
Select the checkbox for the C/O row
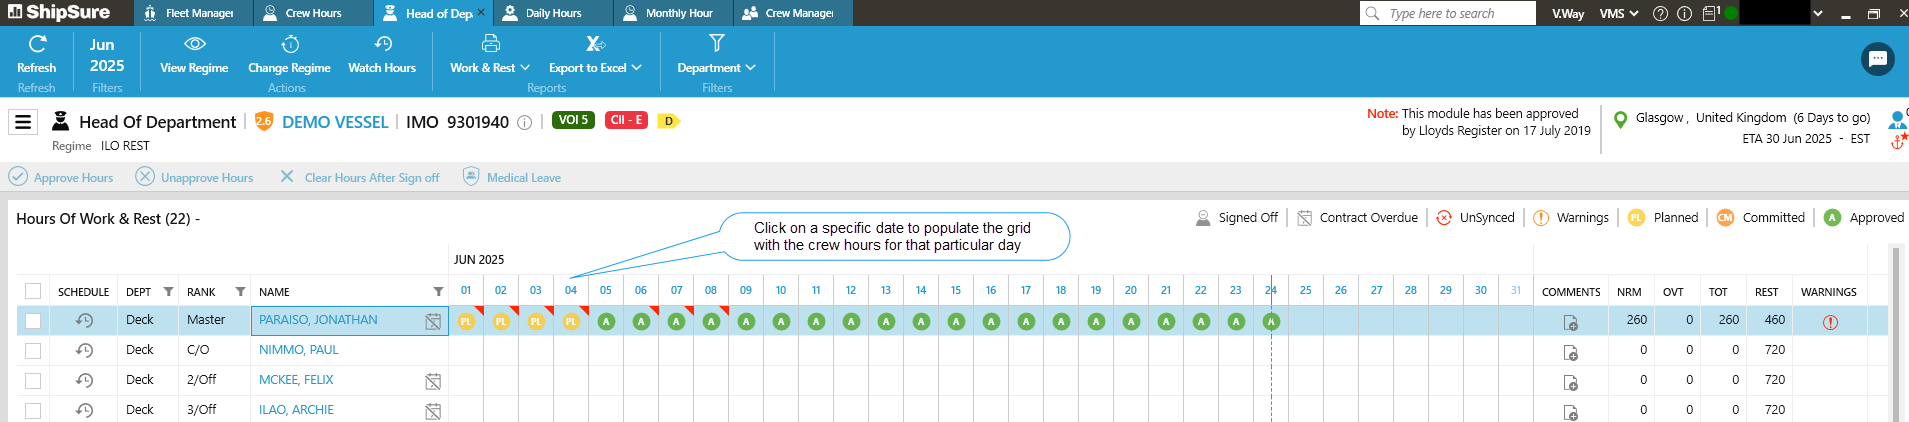33,351
